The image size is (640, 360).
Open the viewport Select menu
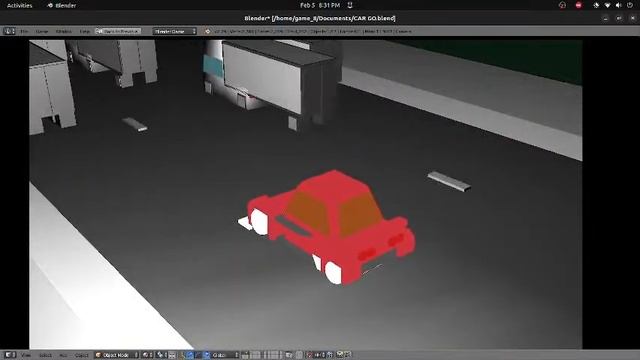pos(45,355)
